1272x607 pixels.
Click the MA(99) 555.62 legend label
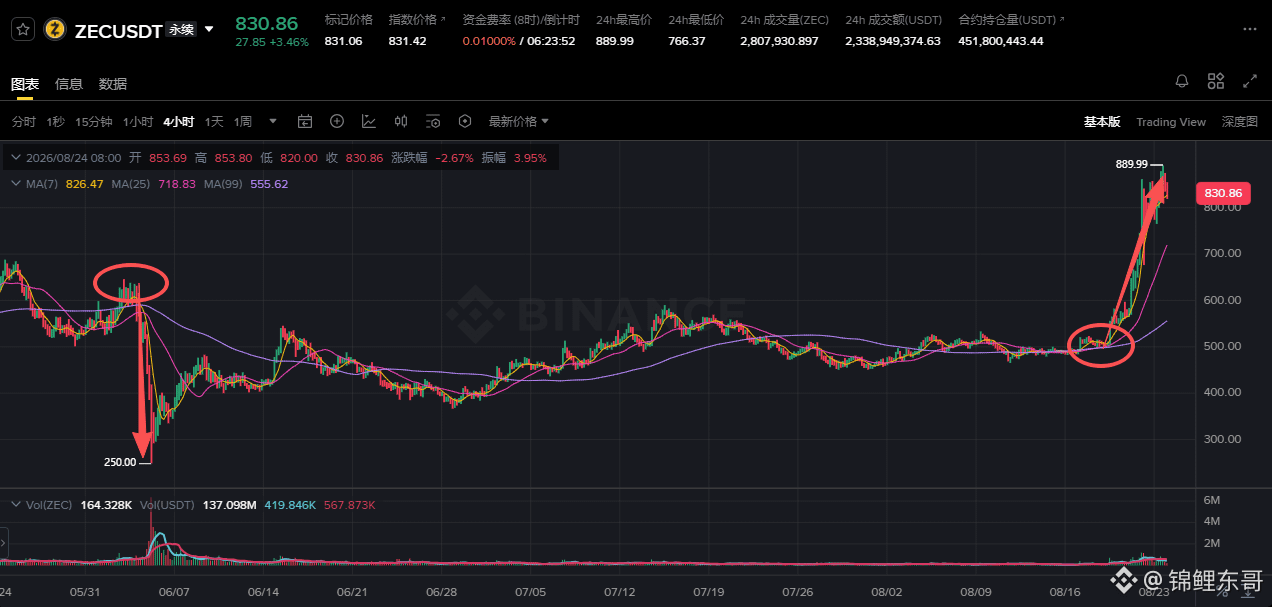pos(246,184)
